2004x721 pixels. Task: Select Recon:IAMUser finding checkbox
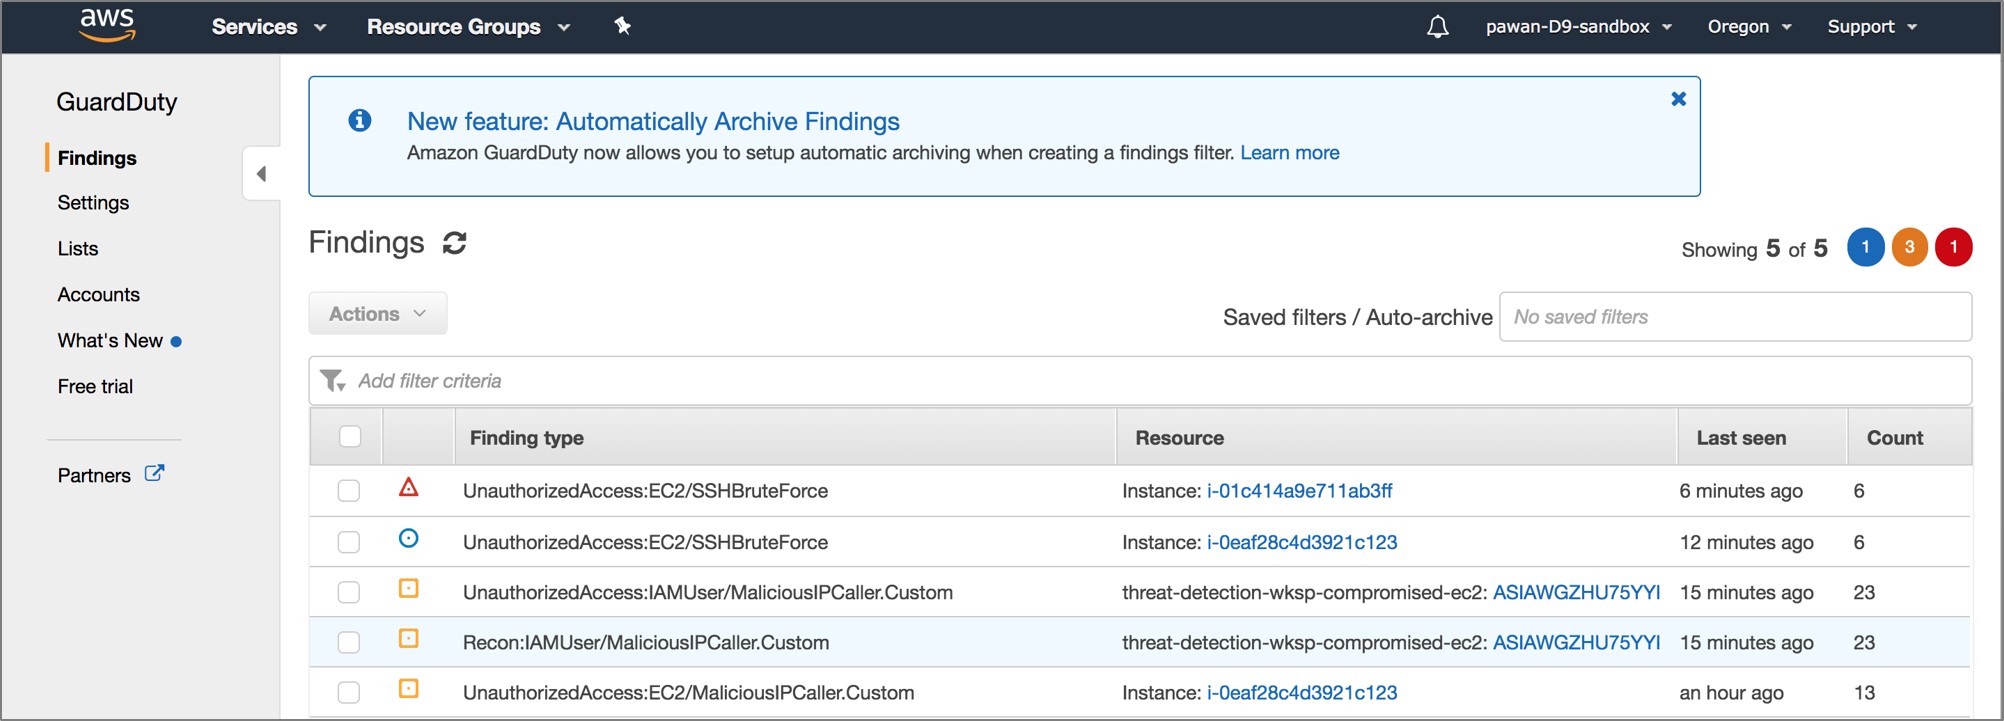coord(348,642)
